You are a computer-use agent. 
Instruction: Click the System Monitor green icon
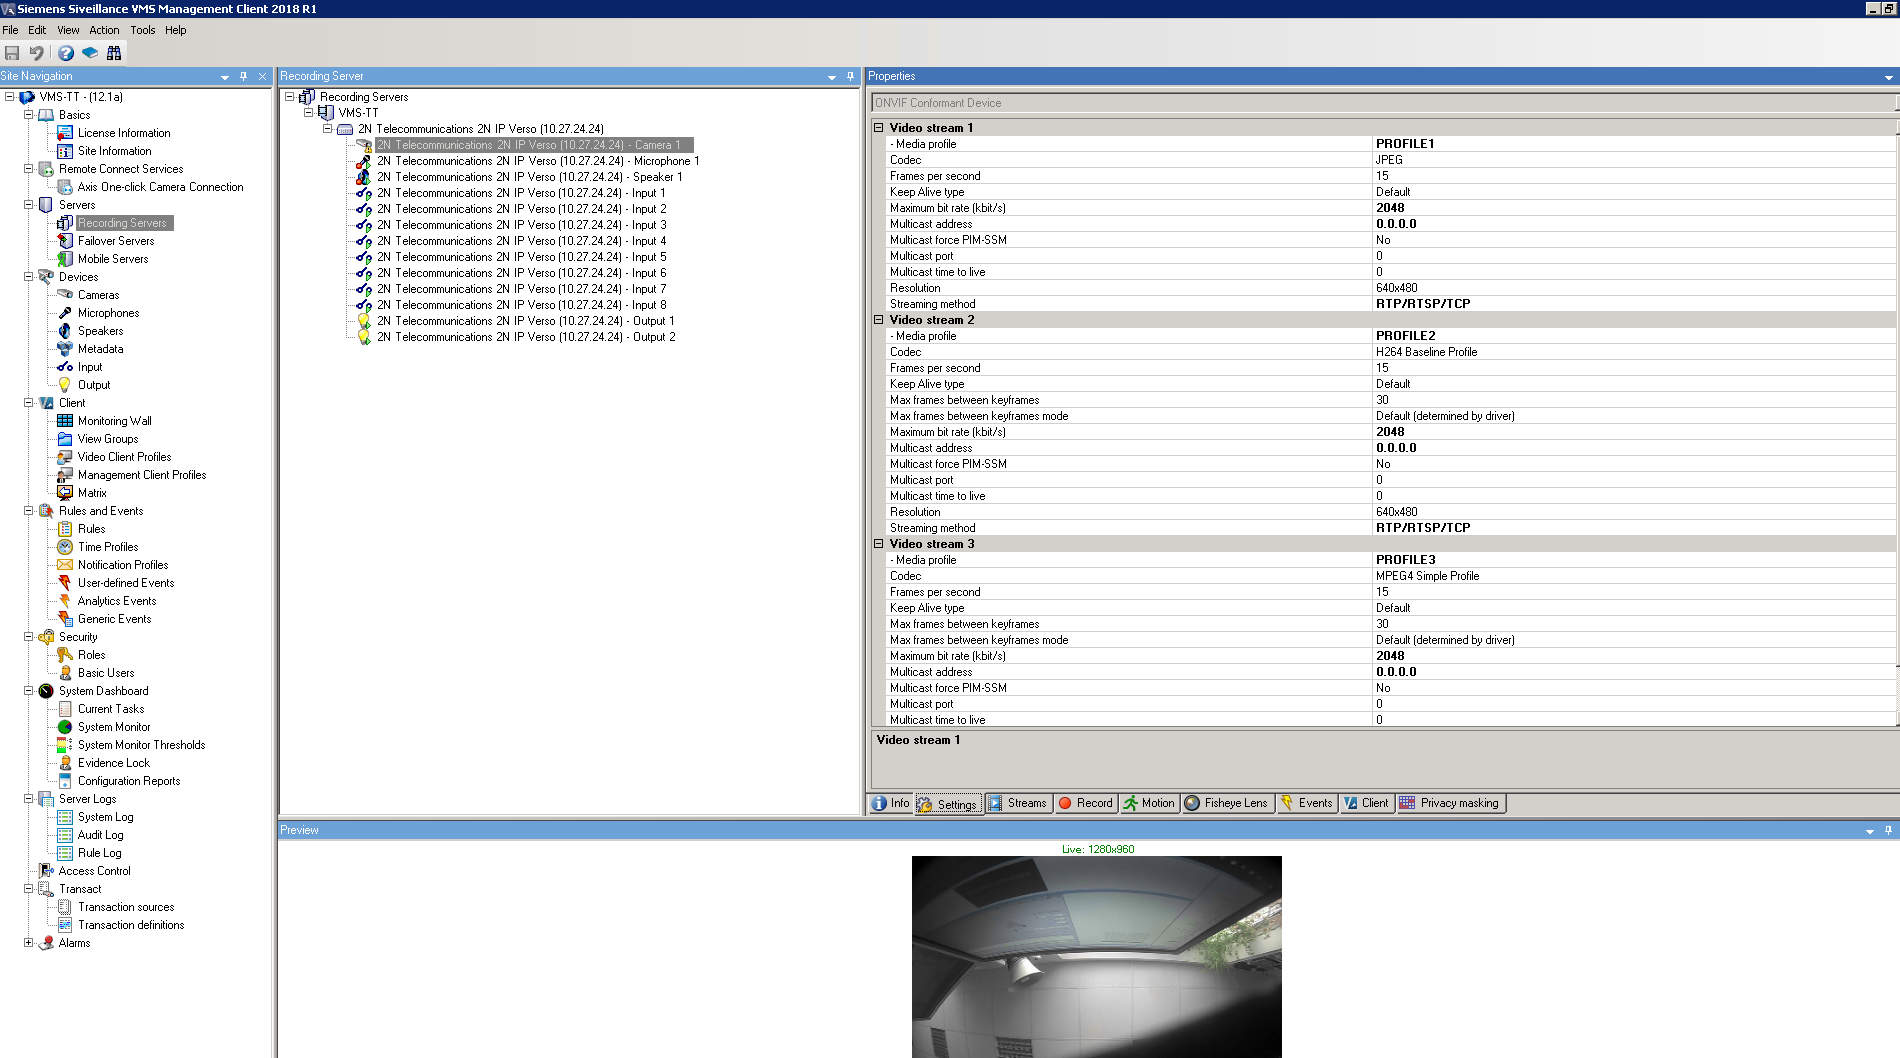[x=65, y=727]
